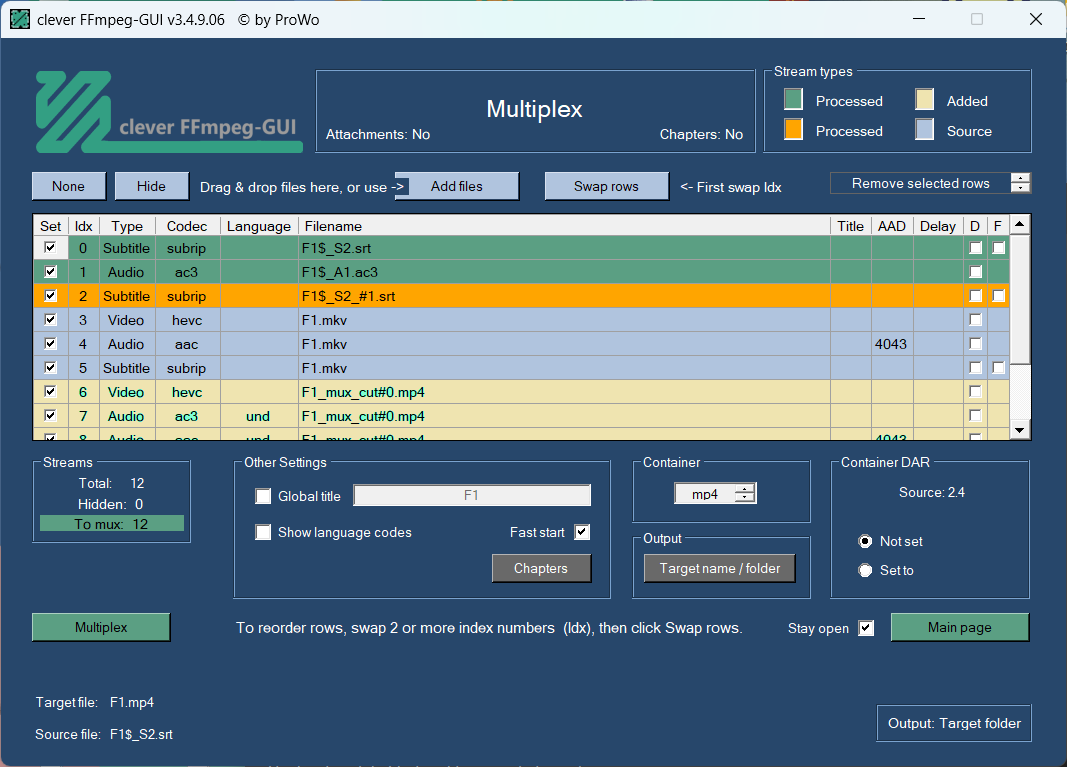Open the container format mp4 dropdown
Viewport: 1067px width, 767px height.
coord(714,493)
